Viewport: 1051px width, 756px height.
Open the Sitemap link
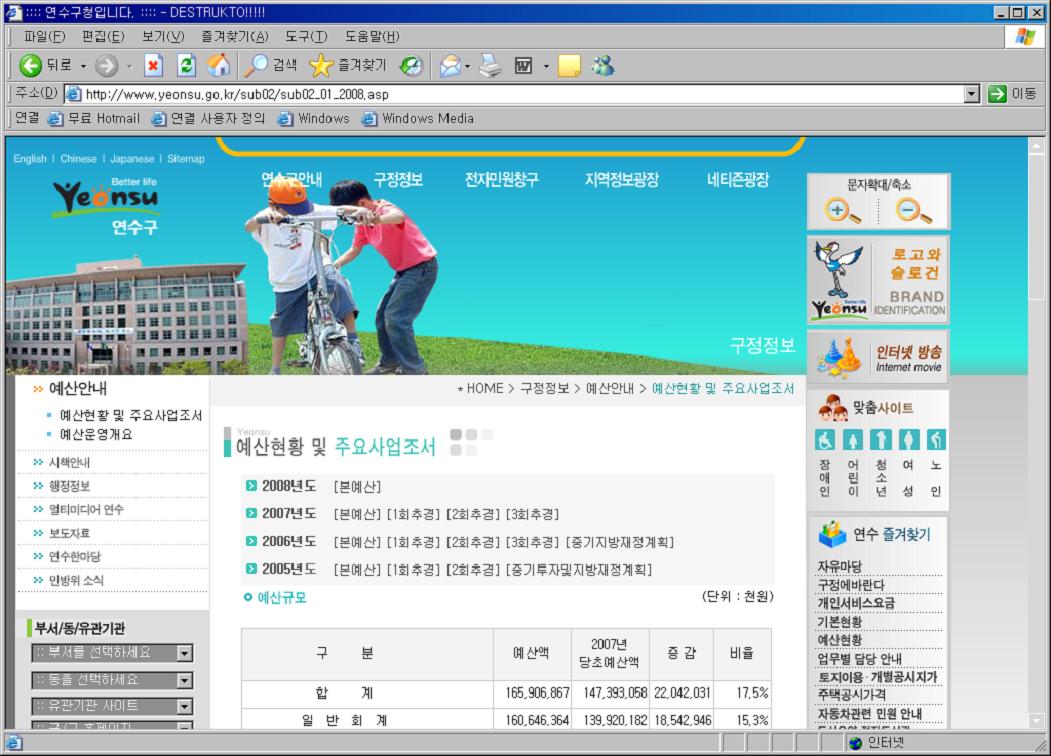point(186,159)
